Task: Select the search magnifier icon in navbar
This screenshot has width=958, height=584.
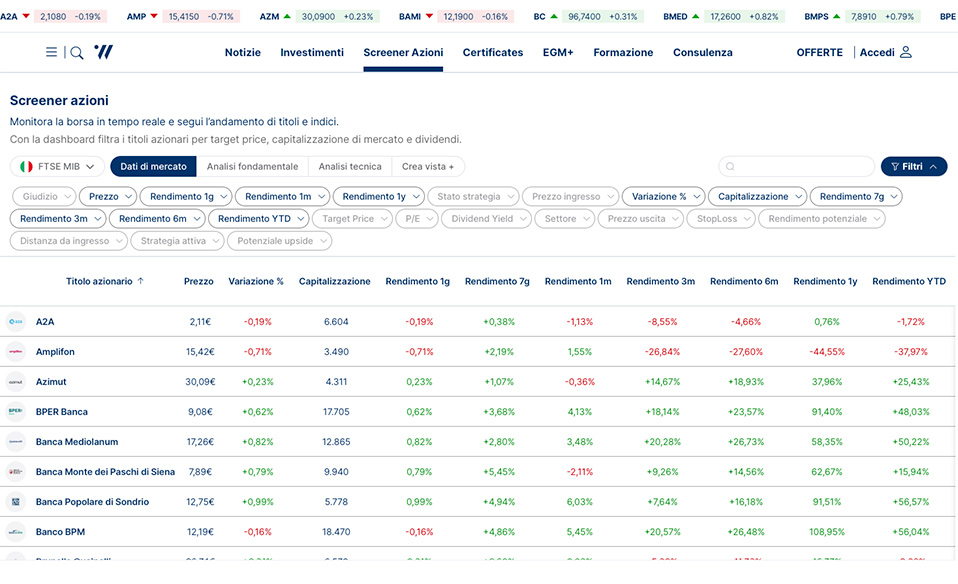Action: tap(77, 52)
